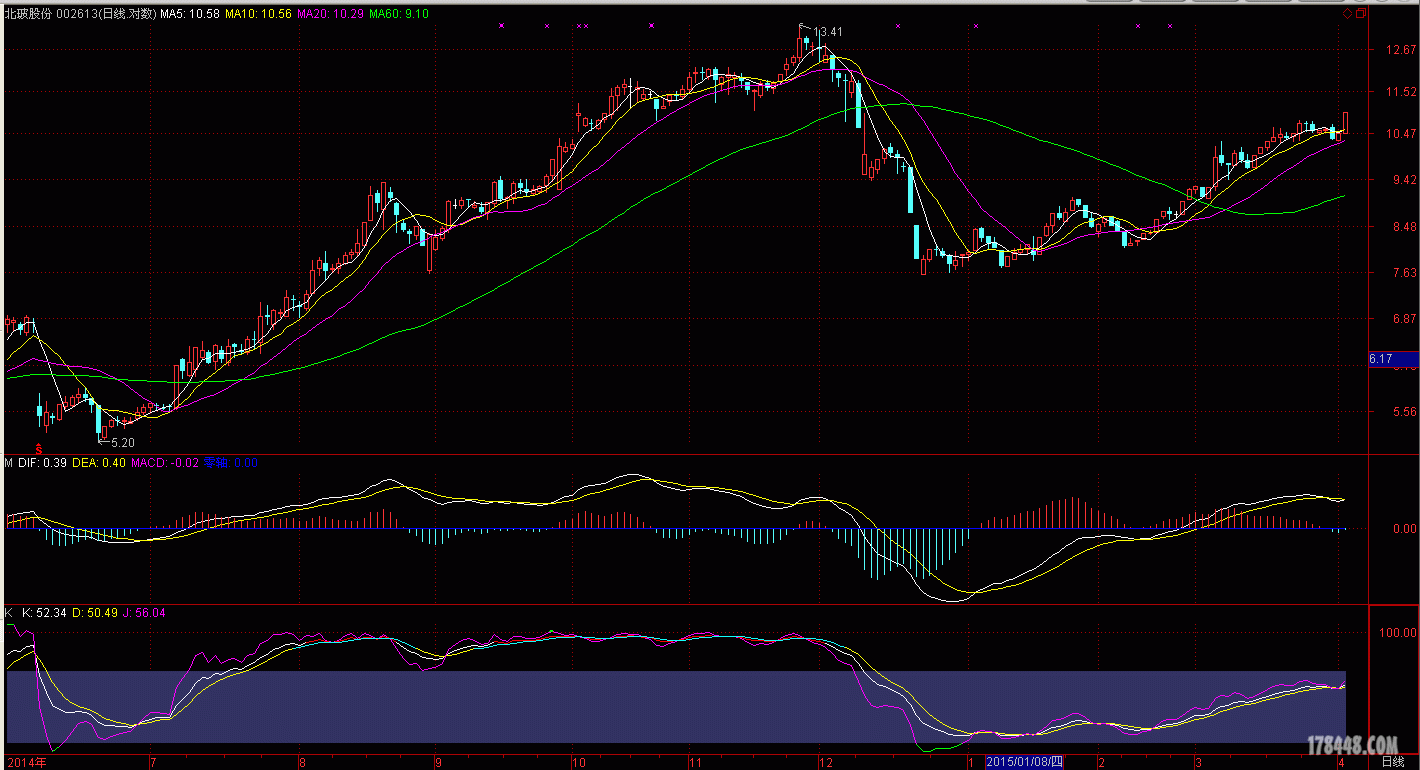Click the month 11 time axis label

695,762
